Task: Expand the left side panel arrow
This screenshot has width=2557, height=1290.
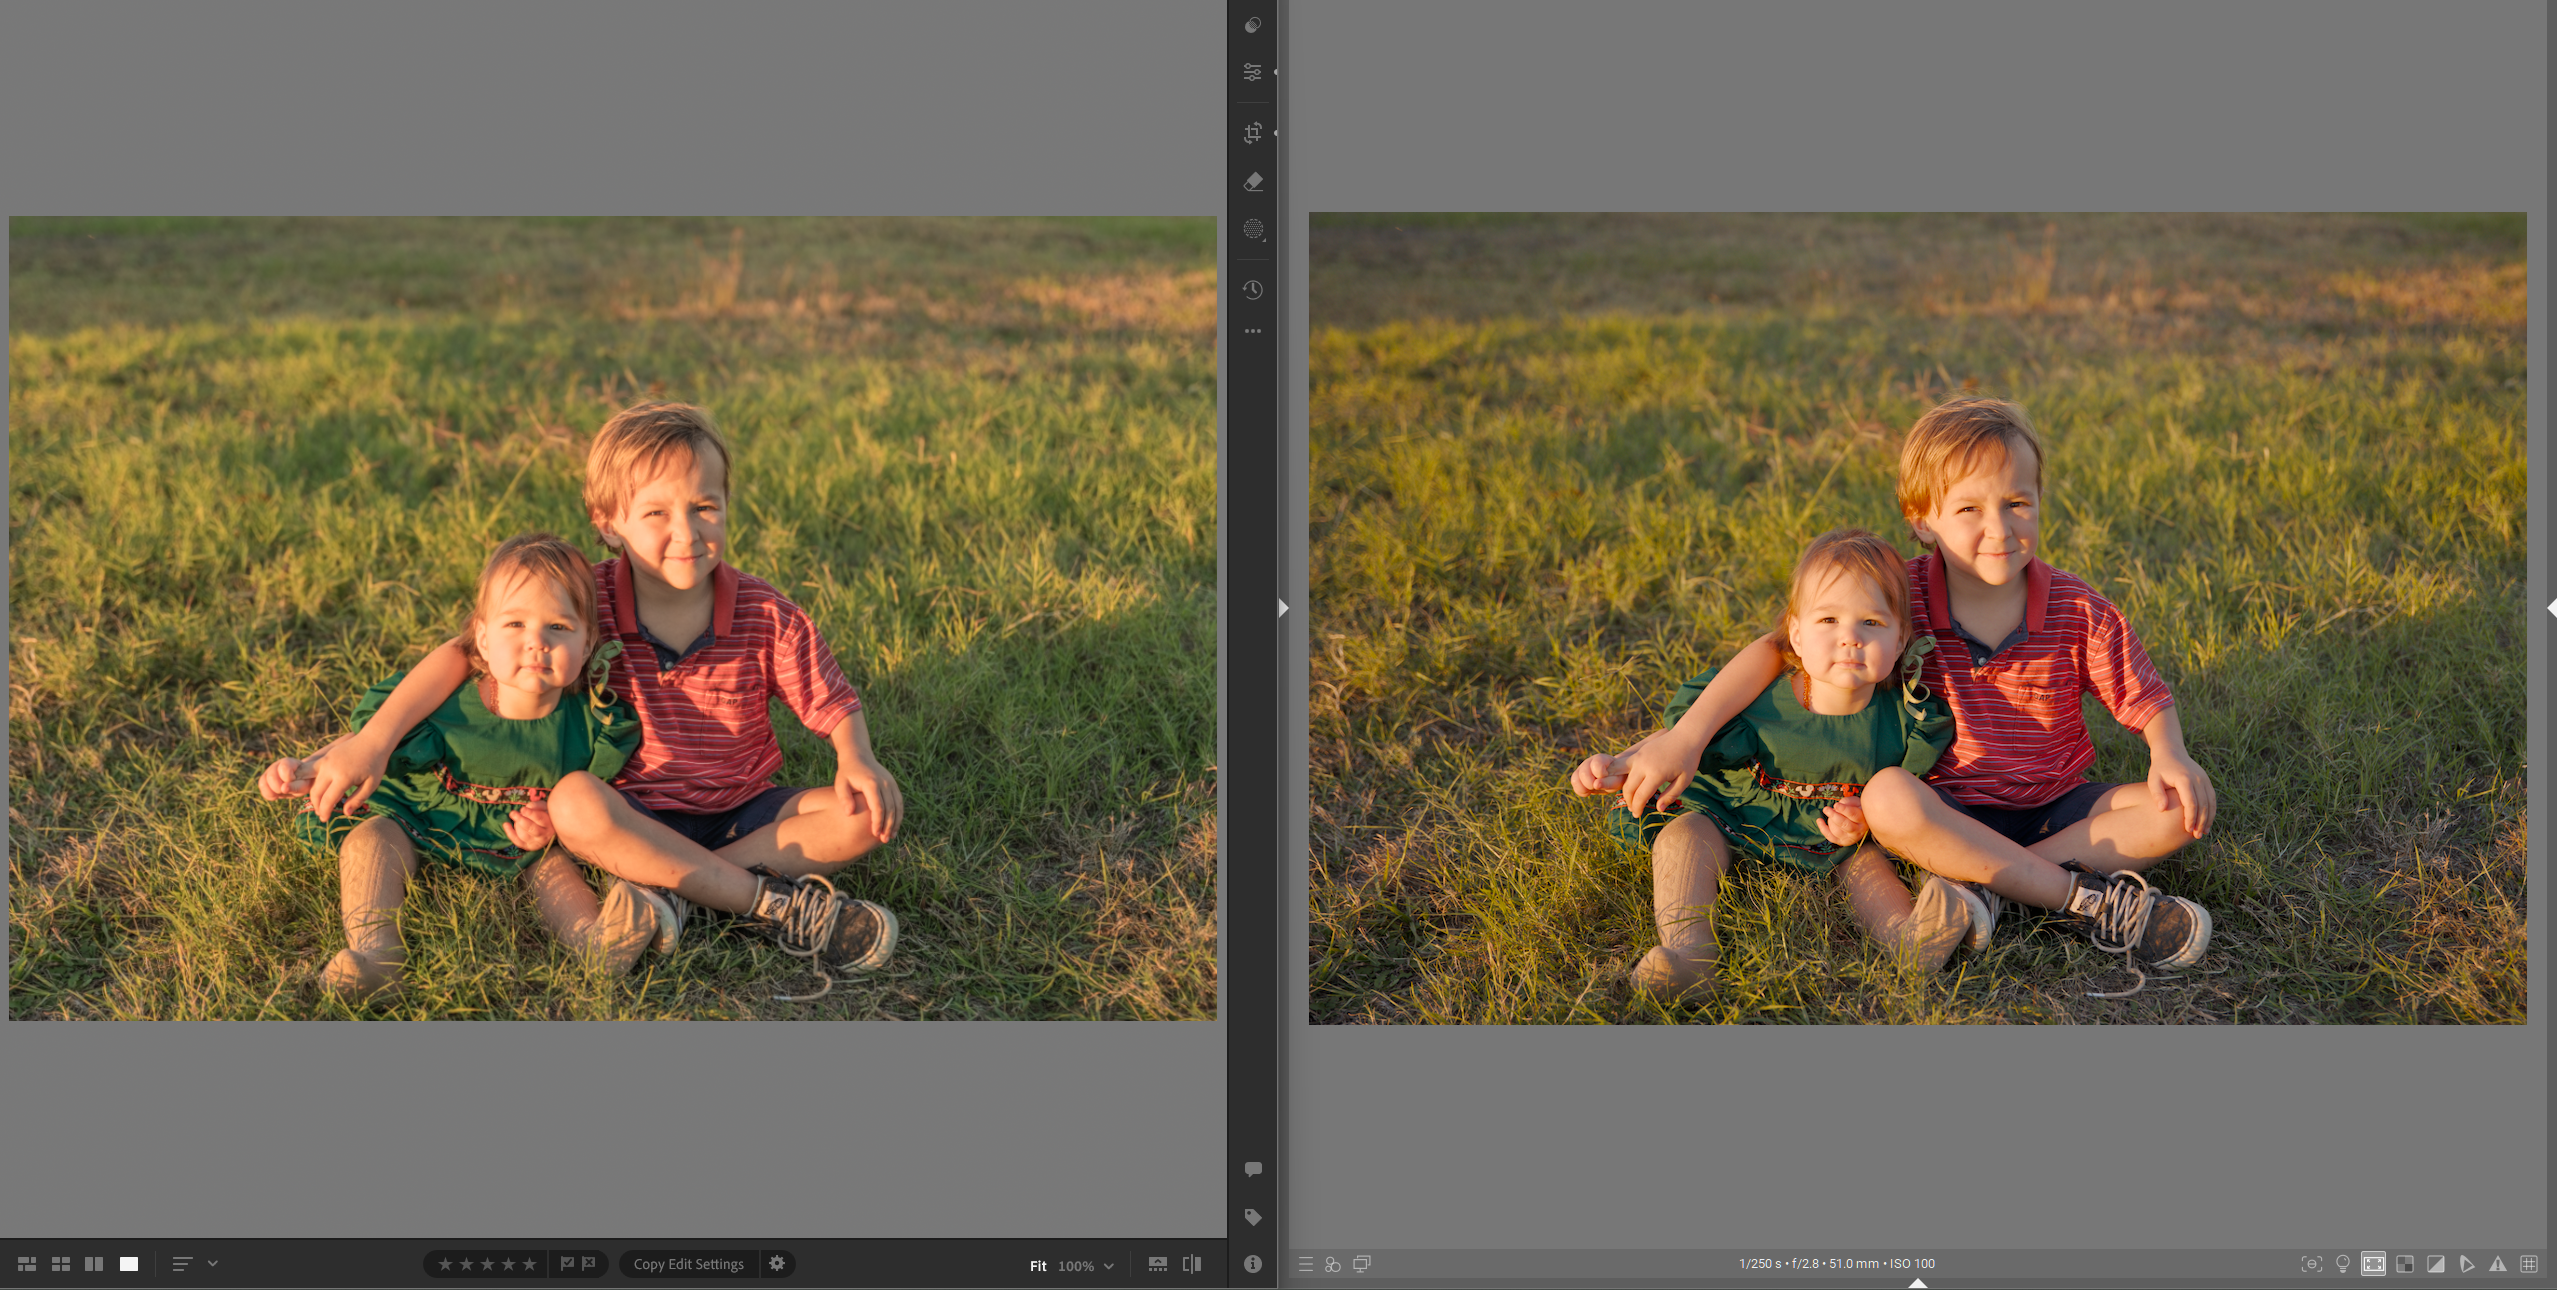Action: (1283, 608)
